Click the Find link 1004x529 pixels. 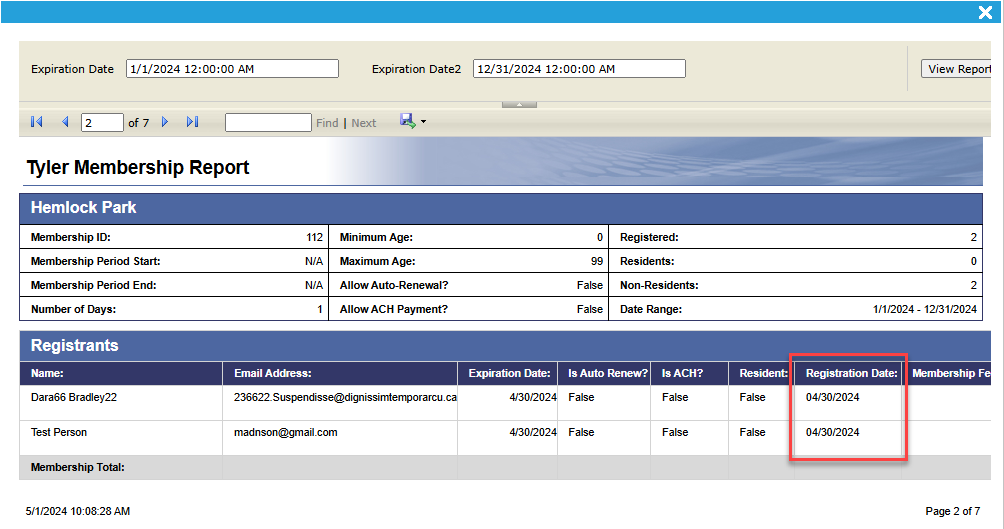[x=327, y=123]
